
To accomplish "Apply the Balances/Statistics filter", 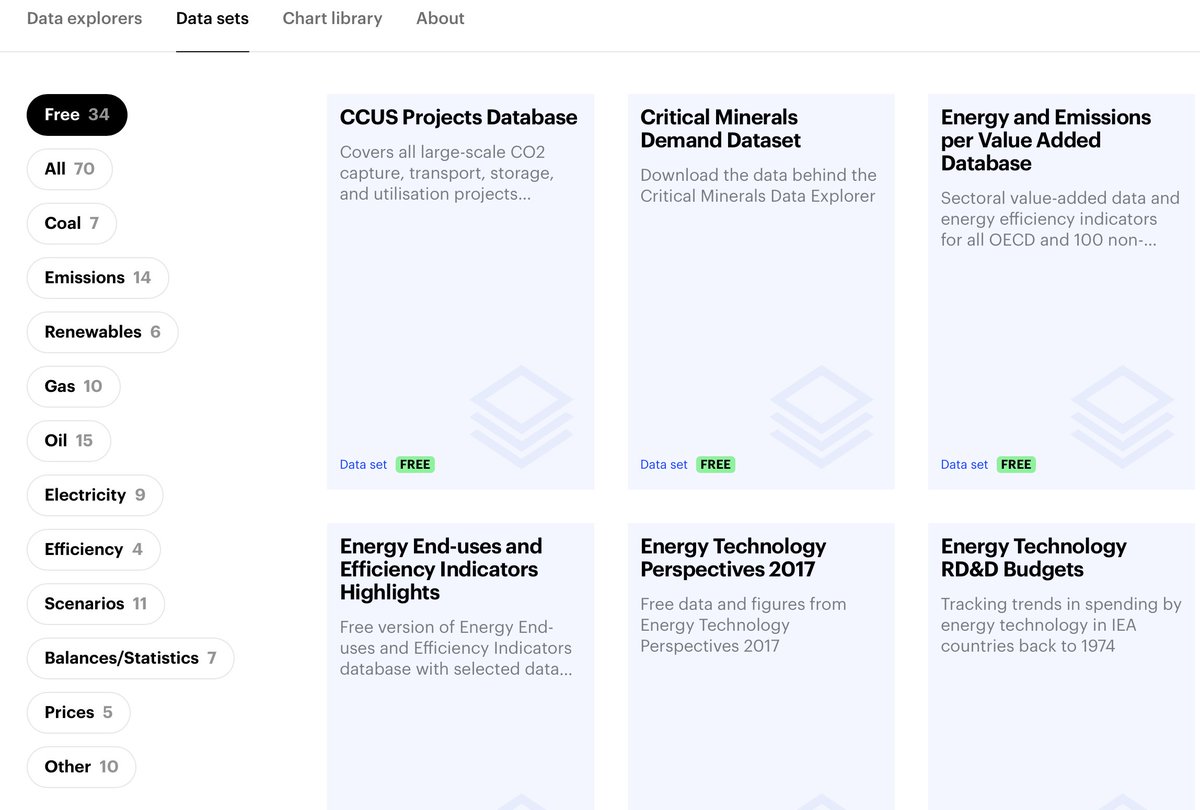I will 130,658.
